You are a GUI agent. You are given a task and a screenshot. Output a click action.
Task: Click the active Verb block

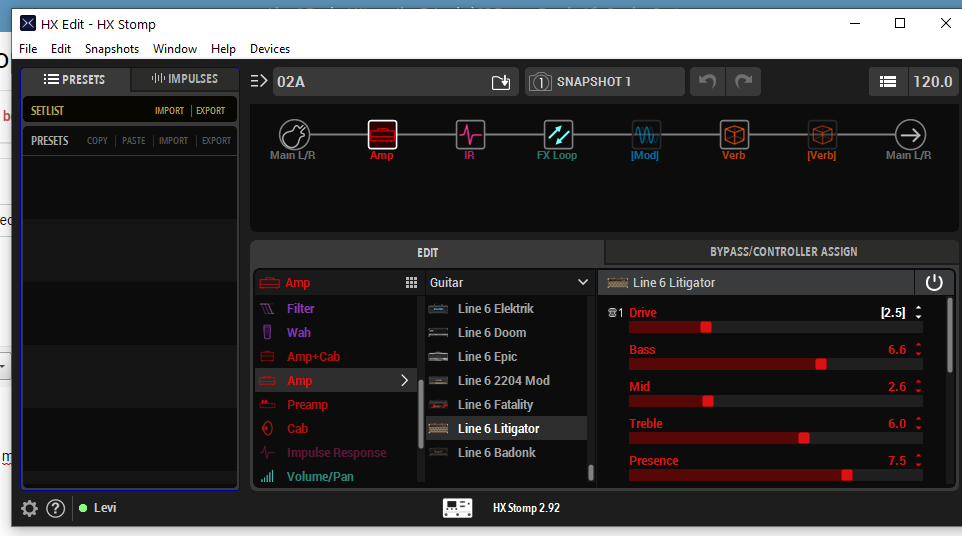point(734,134)
